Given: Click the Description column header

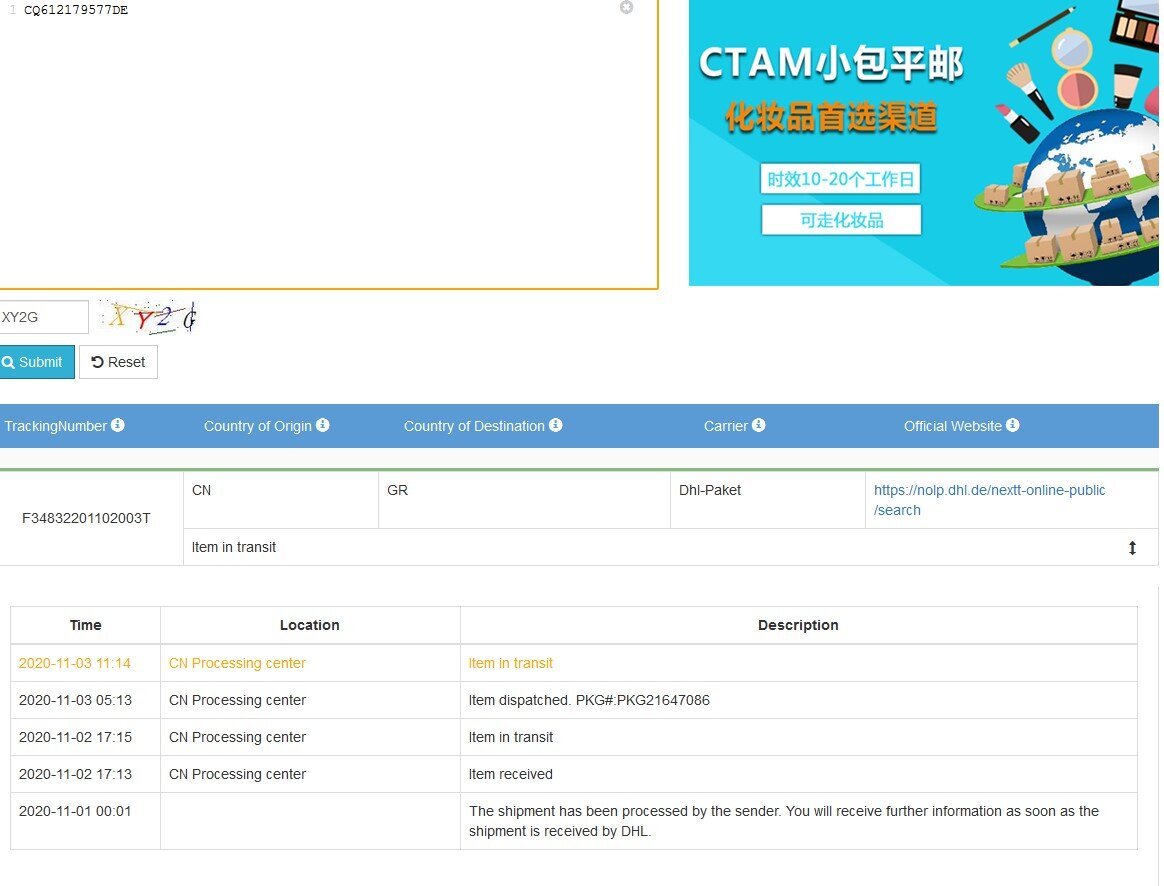Looking at the screenshot, I should 798,625.
